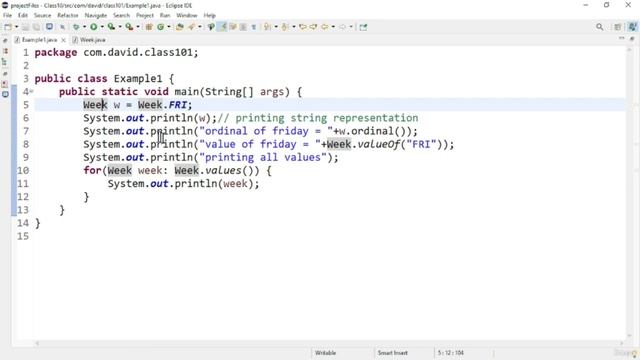Open the New wizard dropdown arrow
Image resolution: width=640 pixels, height=360 pixels.
[17, 27]
